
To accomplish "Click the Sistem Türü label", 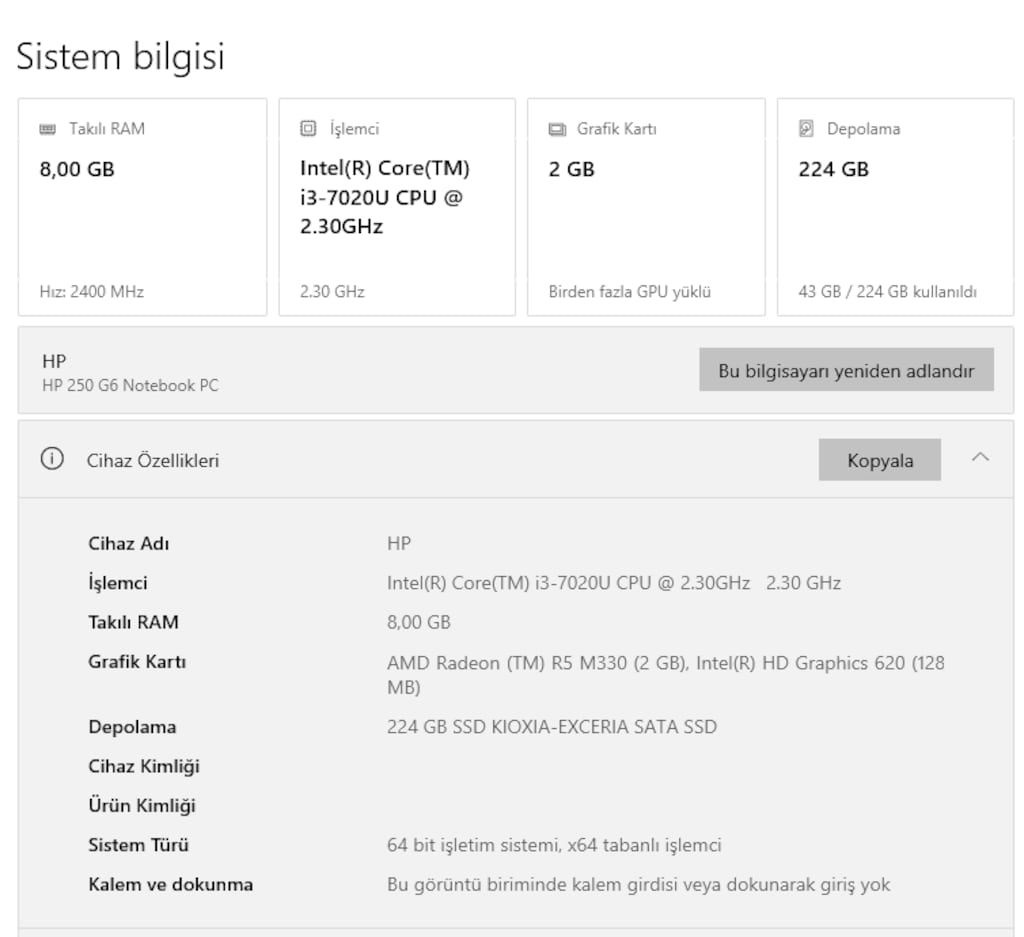I will tap(138, 845).
